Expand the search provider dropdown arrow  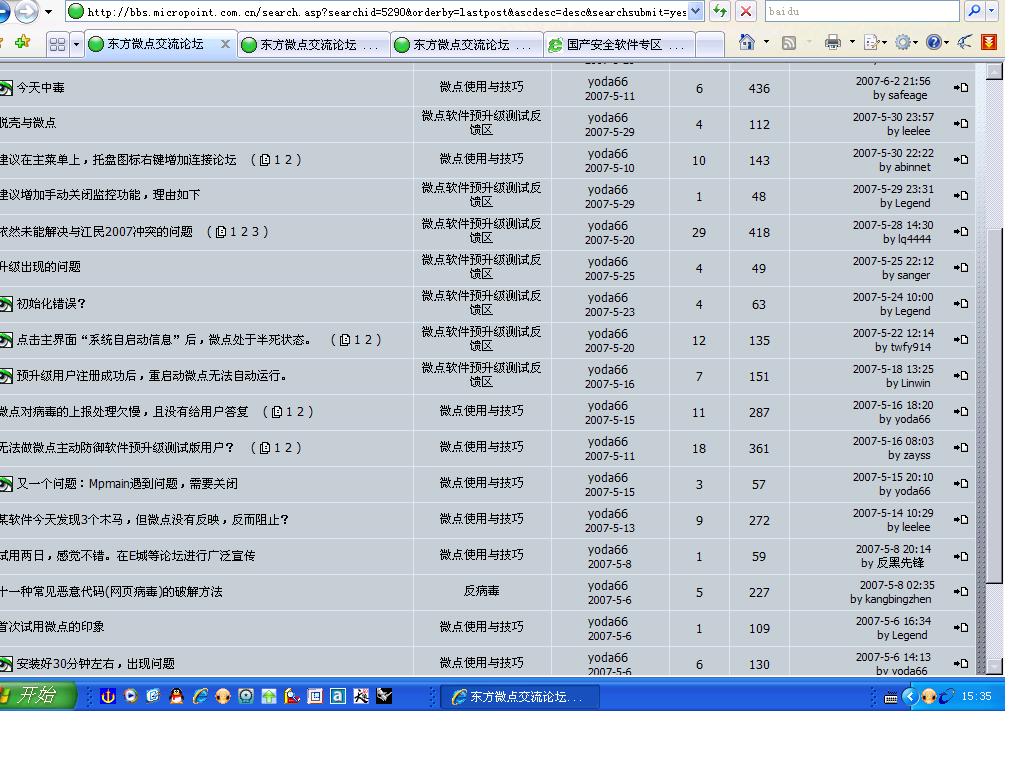point(992,11)
